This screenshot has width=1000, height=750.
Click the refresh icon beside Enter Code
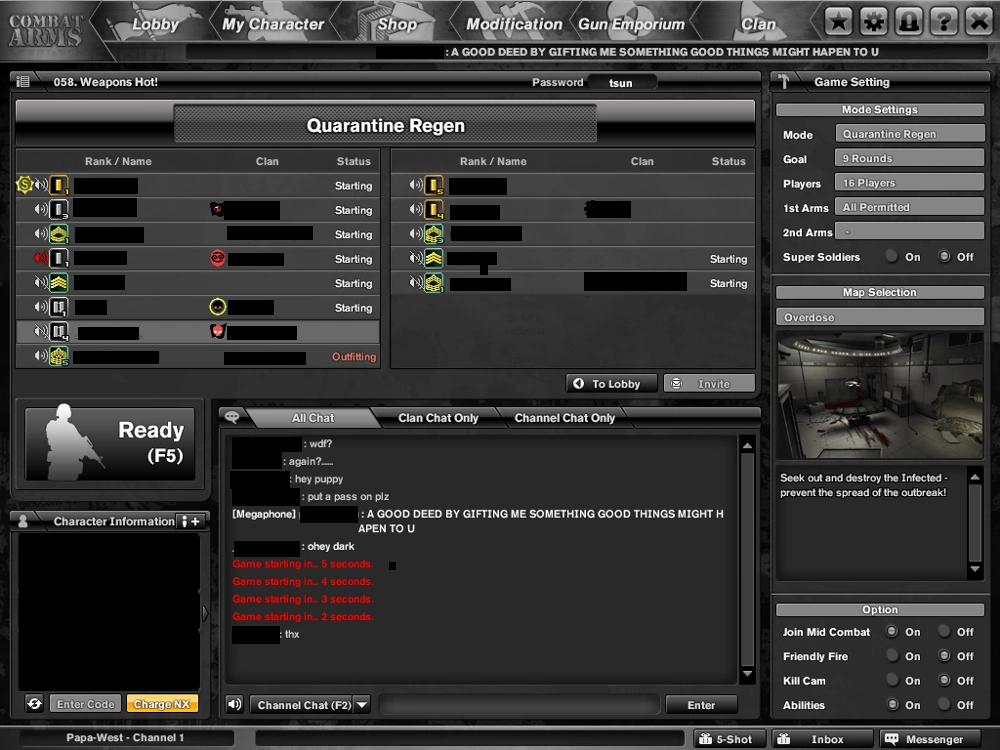(x=34, y=703)
